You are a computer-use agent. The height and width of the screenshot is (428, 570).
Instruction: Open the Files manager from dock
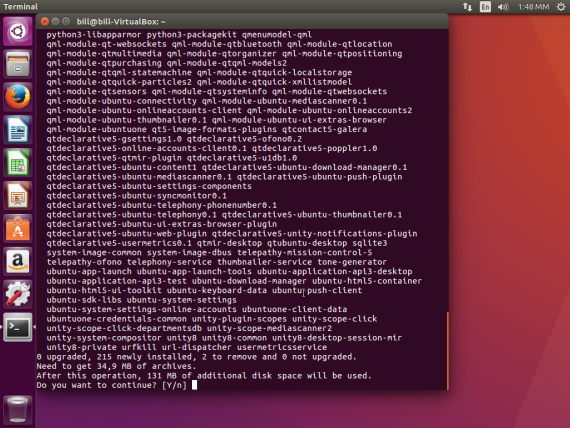[17, 64]
